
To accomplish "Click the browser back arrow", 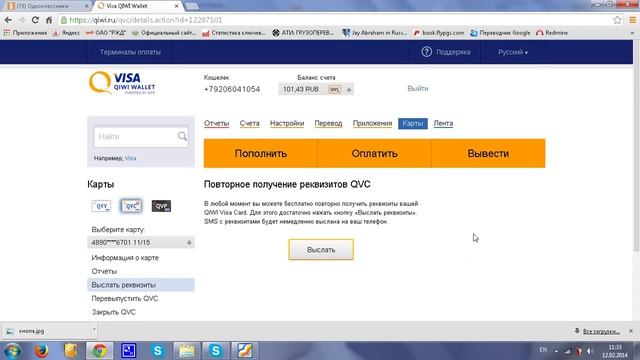I will (x=8, y=20).
